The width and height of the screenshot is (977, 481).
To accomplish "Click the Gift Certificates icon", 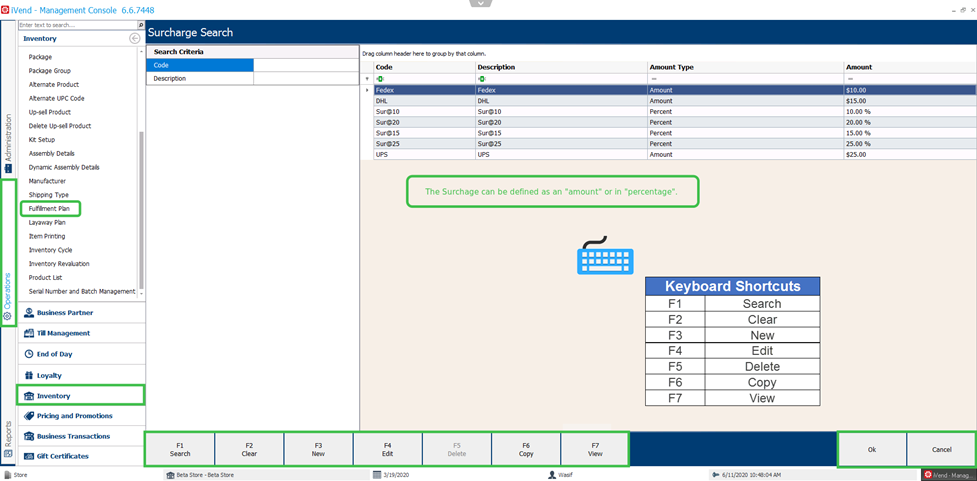I will (29, 456).
